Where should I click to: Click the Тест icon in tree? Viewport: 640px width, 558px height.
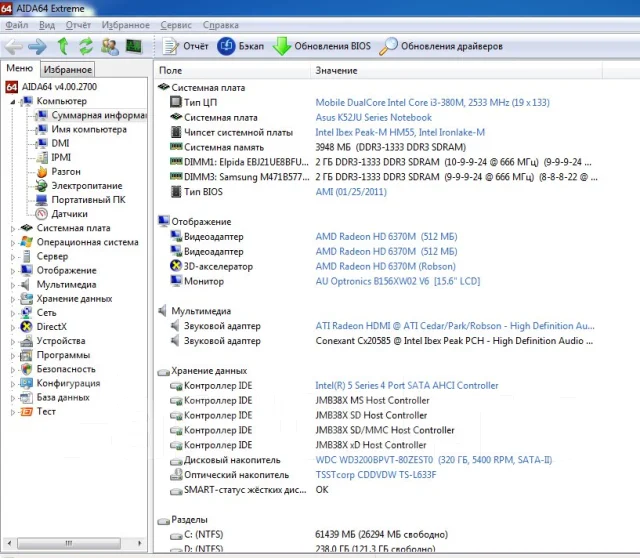[x=27, y=411]
